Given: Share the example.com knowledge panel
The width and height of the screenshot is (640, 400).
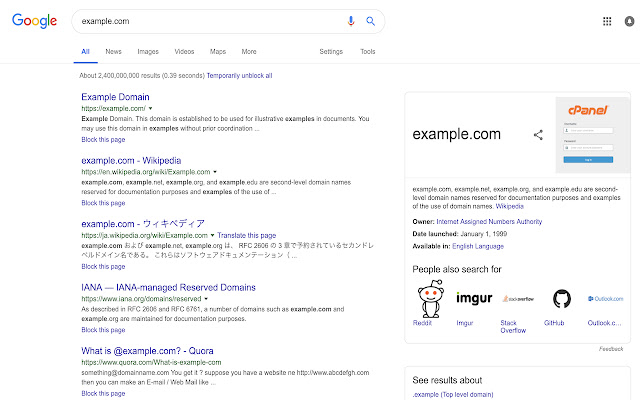Looking at the screenshot, I should click(538, 135).
